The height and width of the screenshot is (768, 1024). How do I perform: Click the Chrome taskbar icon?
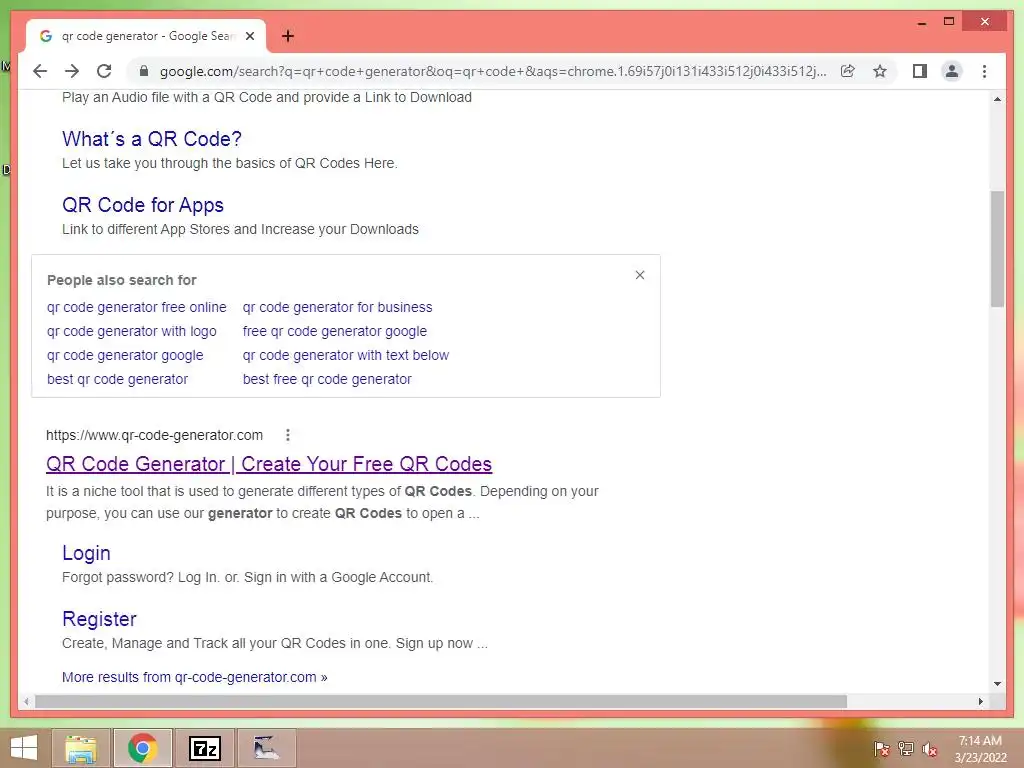(142, 748)
